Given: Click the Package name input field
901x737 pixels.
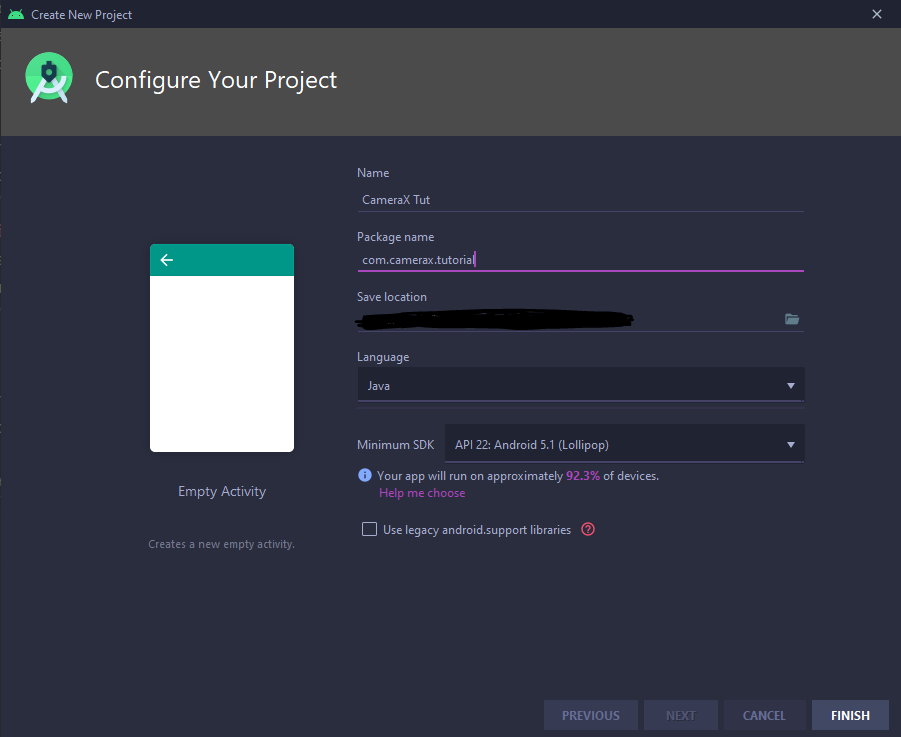Looking at the screenshot, I should pos(580,260).
